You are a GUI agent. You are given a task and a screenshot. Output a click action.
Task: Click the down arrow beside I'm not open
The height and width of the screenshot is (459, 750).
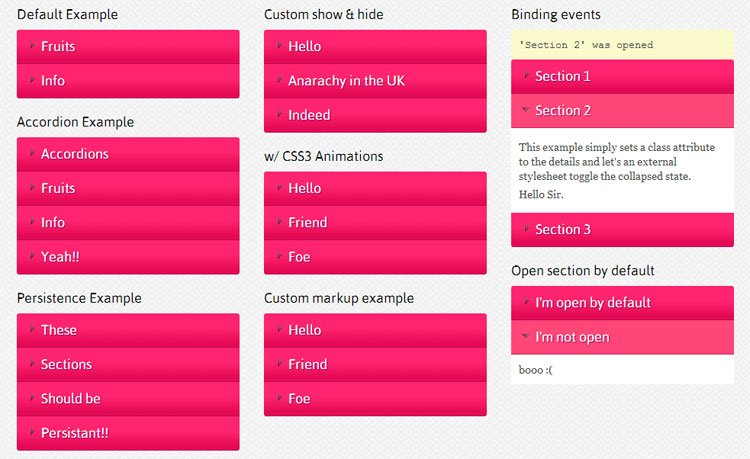point(526,337)
